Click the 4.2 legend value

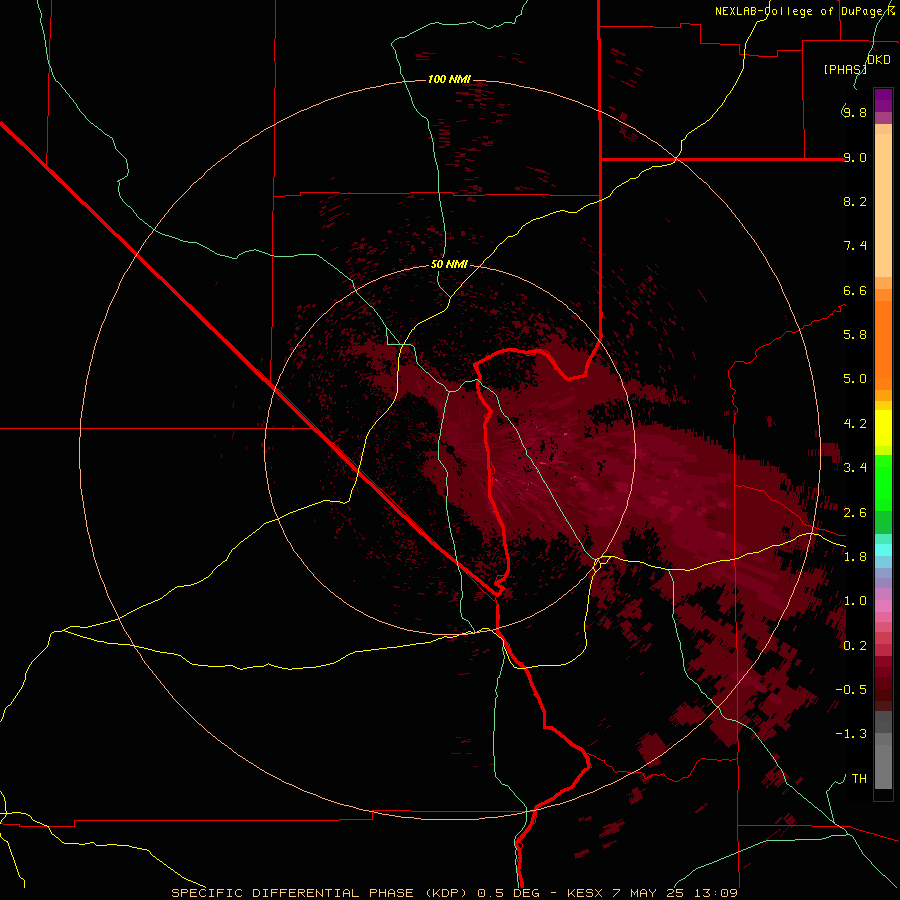(x=855, y=424)
